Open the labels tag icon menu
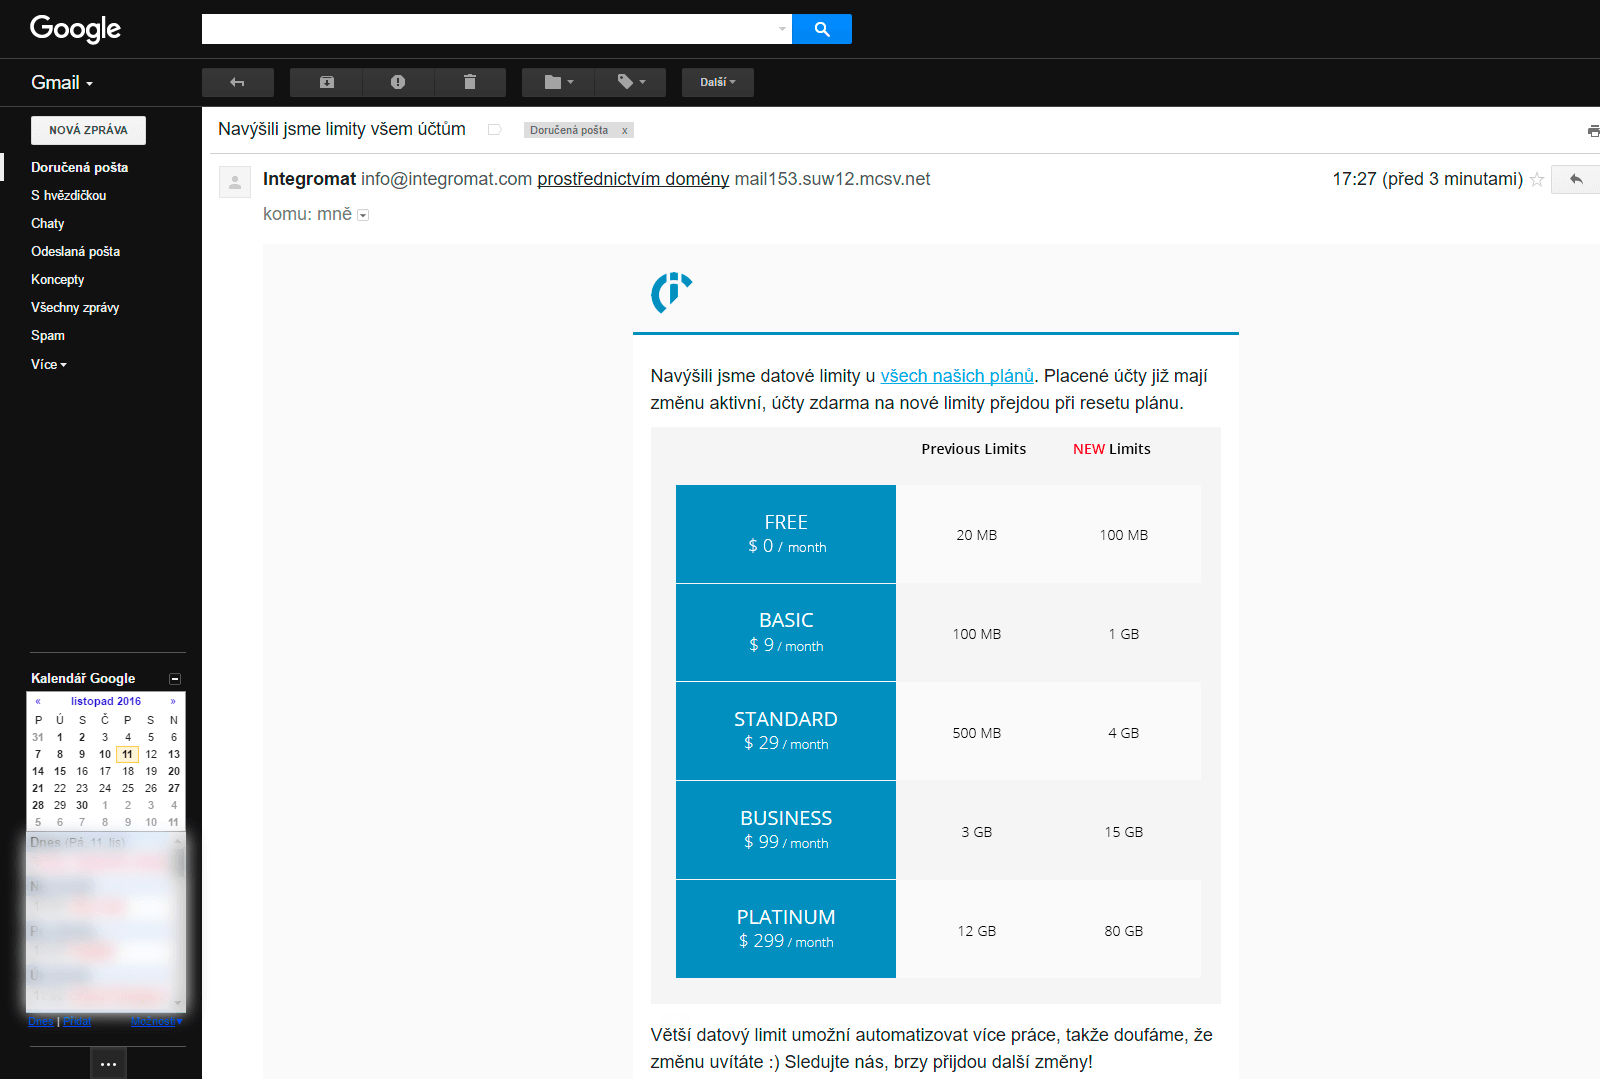Image resolution: width=1600 pixels, height=1079 pixels. point(630,82)
